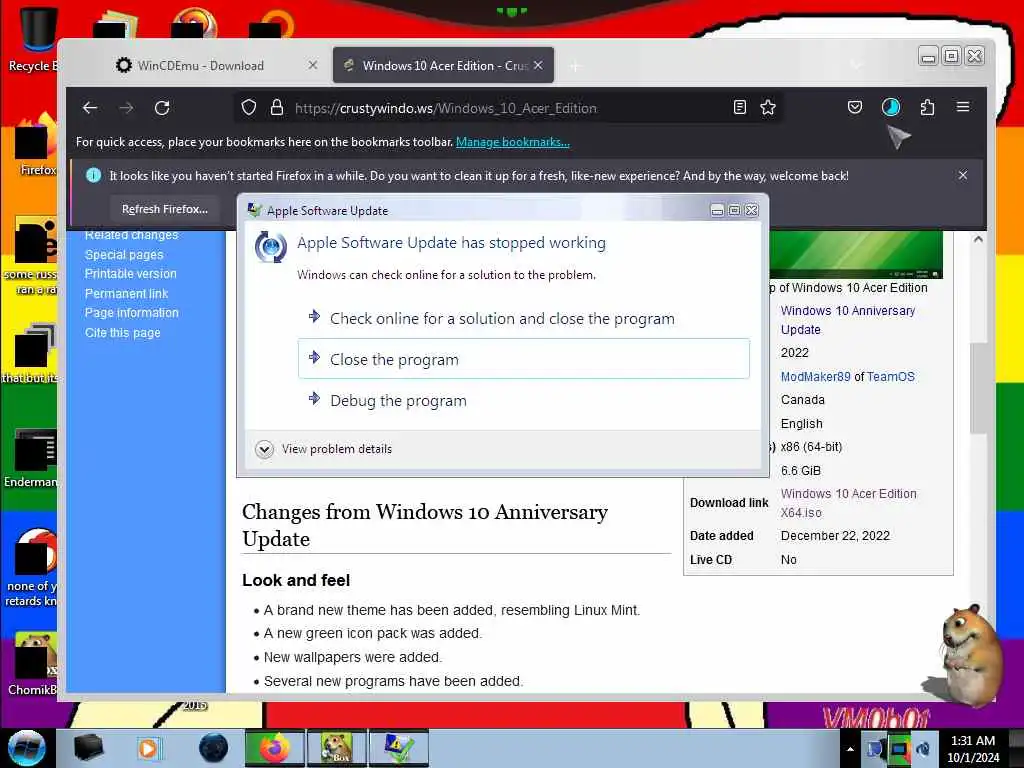
Task: Dismiss the Firefox refresh notification bar
Action: click(963, 175)
